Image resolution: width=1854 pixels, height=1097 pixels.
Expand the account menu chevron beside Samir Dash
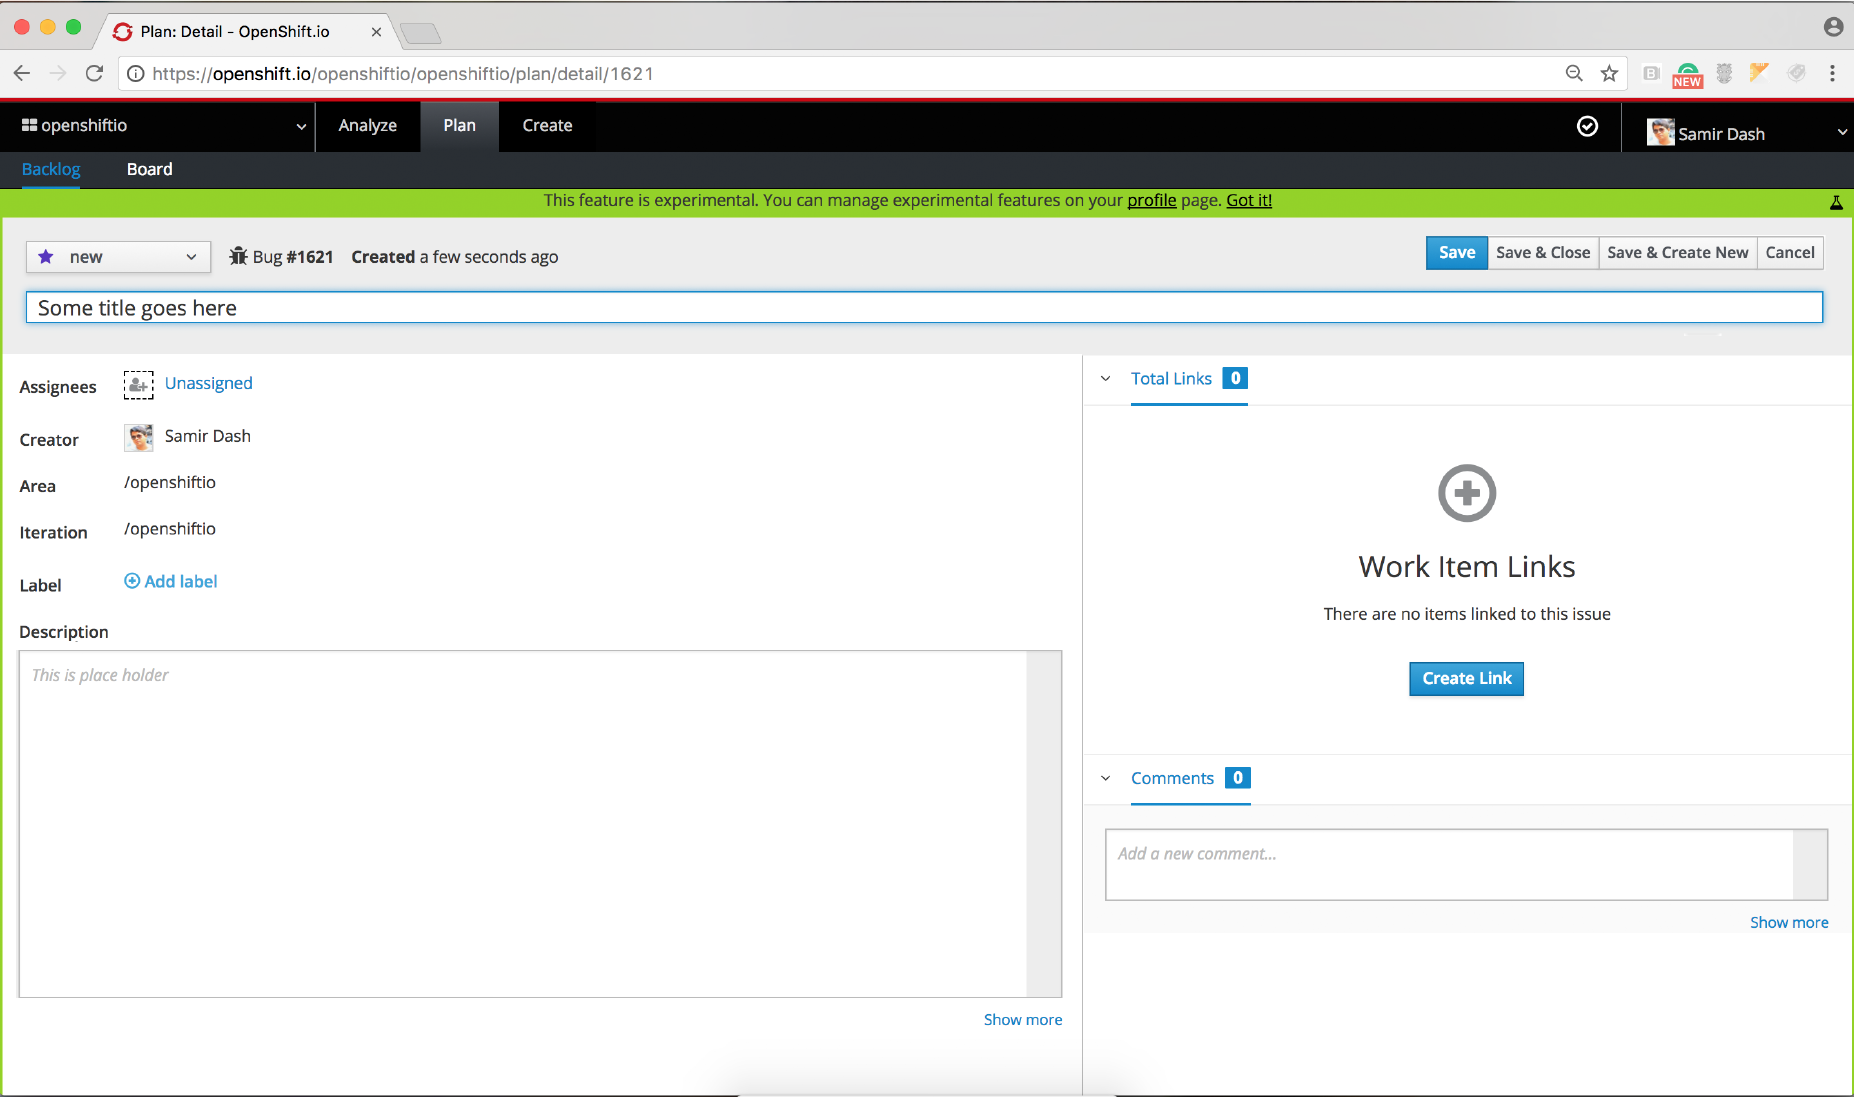pos(1843,131)
